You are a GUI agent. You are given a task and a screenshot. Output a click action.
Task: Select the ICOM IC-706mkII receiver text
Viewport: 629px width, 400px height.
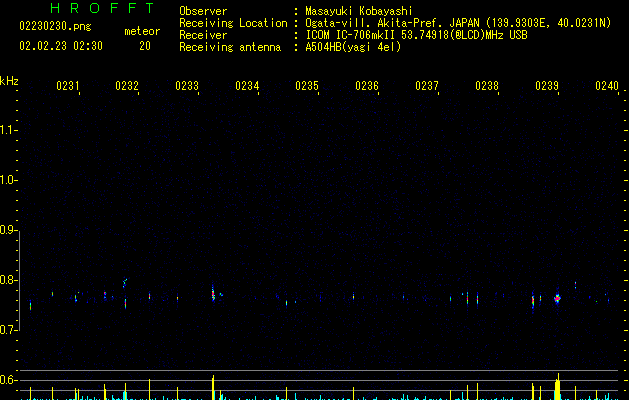pyautogui.click(x=416, y=35)
